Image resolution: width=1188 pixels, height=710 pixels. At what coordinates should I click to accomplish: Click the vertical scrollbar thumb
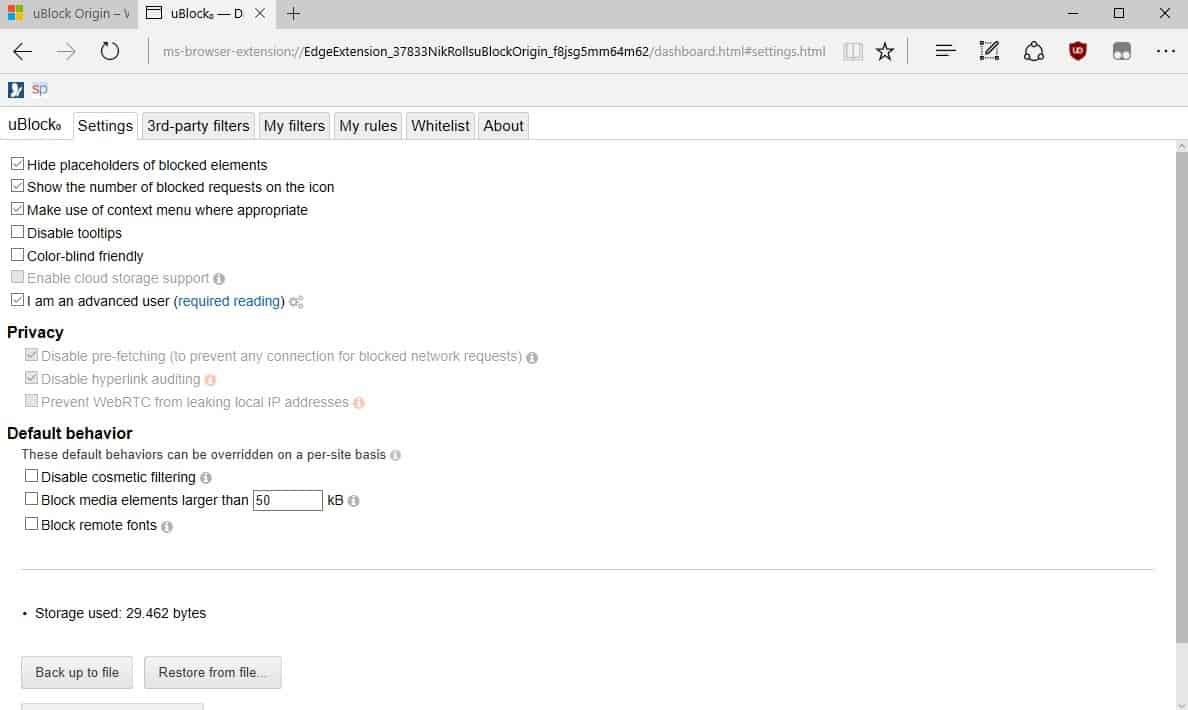1181,398
